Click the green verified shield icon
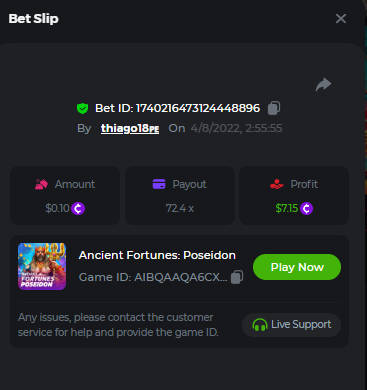Viewport: 367px width, 390px height. (x=82, y=109)
